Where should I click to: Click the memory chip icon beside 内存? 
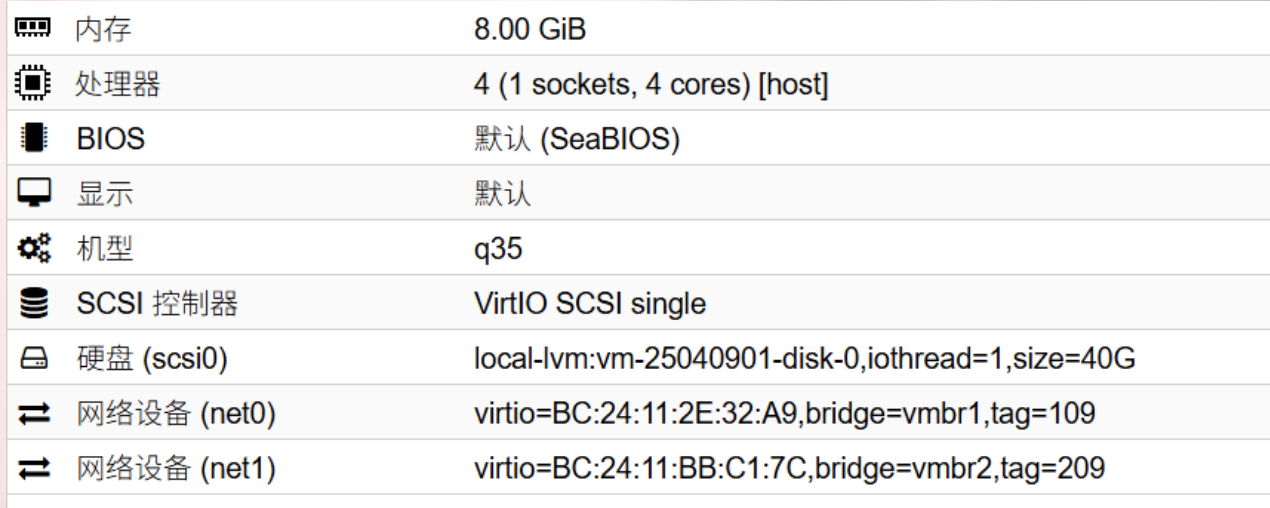(34, 30)
